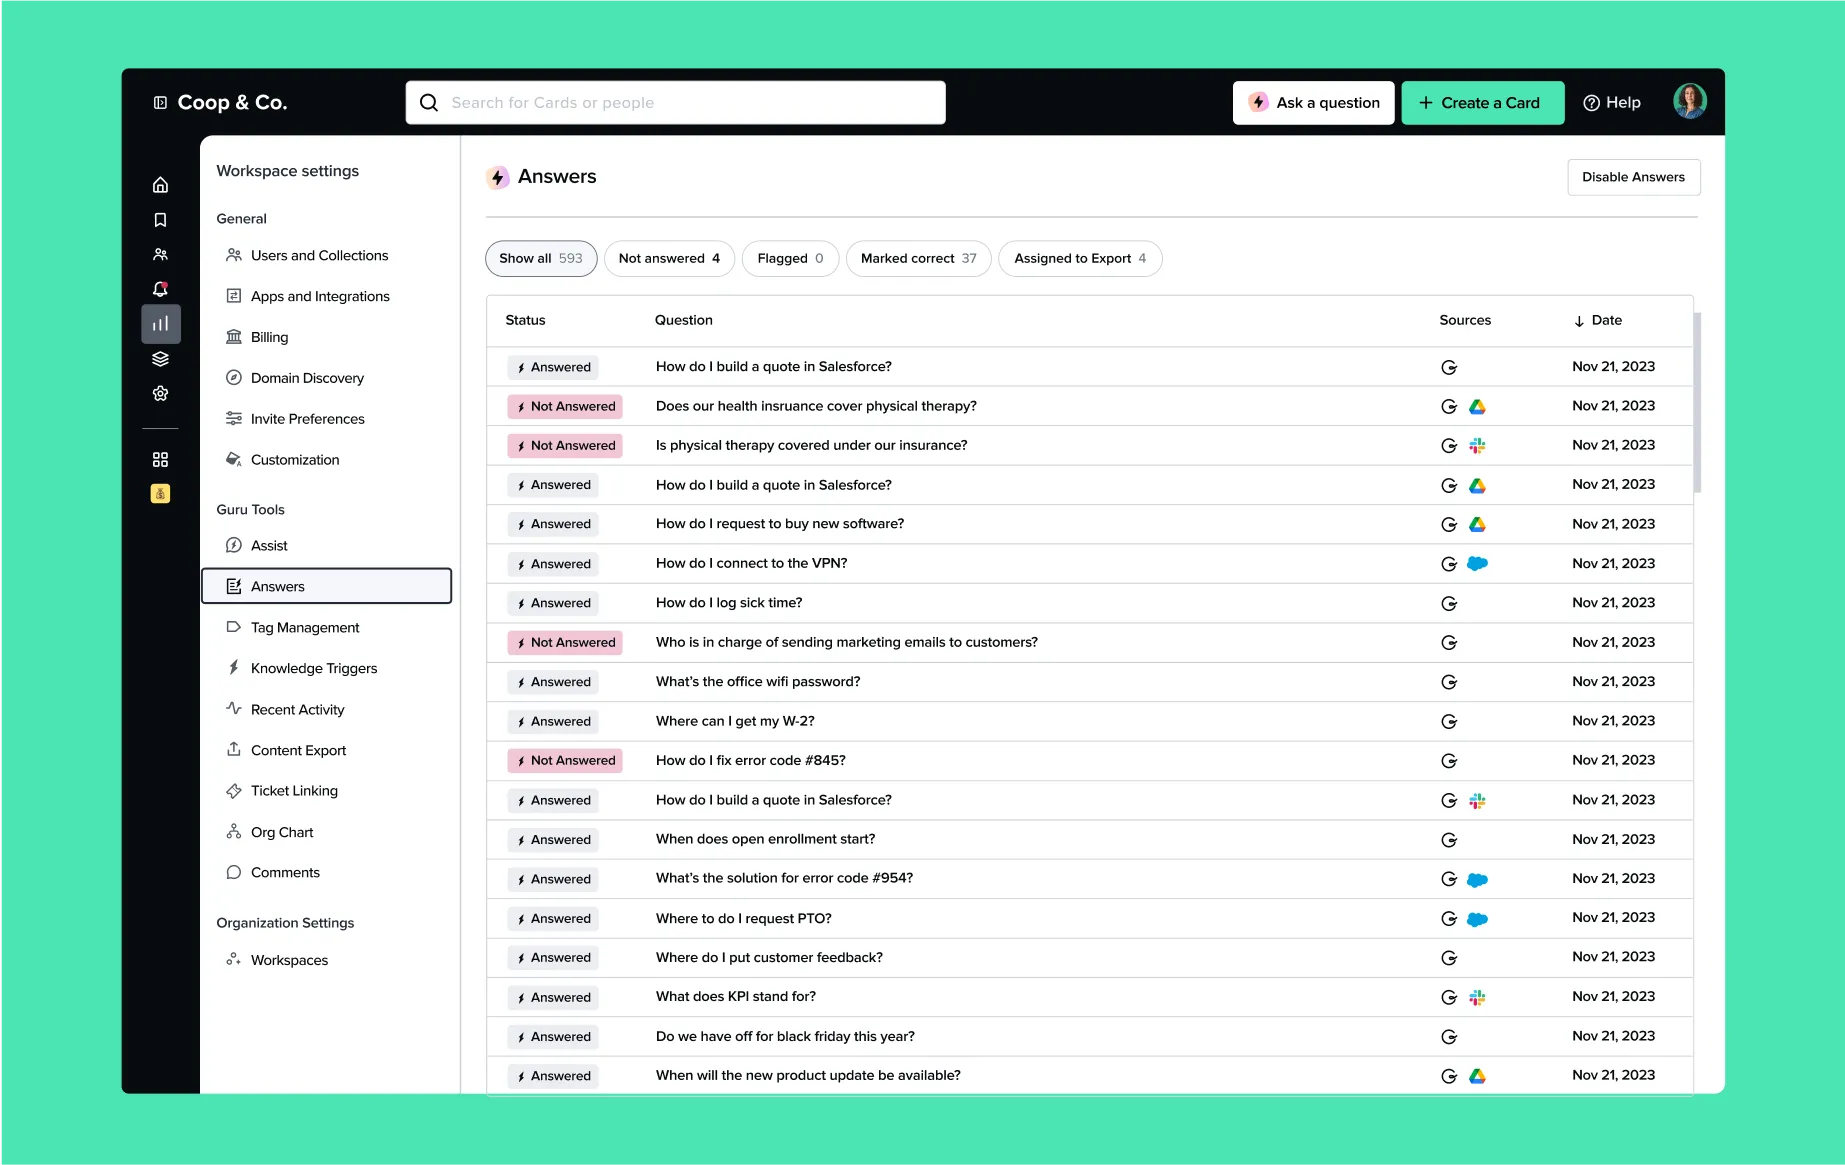This screenshot has width=1845, height=1165.
Task: Click the Disable Answers button
Action: coord(1633,176)
